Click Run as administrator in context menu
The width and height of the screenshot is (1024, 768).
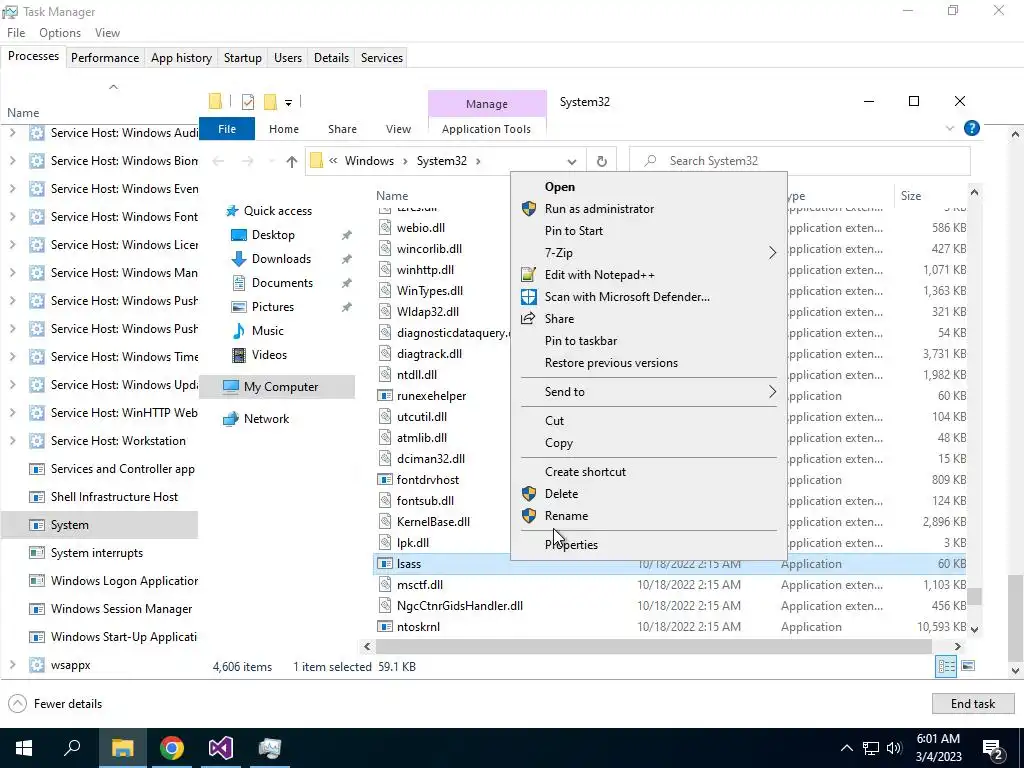pyautogui.click(x=599, y=209)
